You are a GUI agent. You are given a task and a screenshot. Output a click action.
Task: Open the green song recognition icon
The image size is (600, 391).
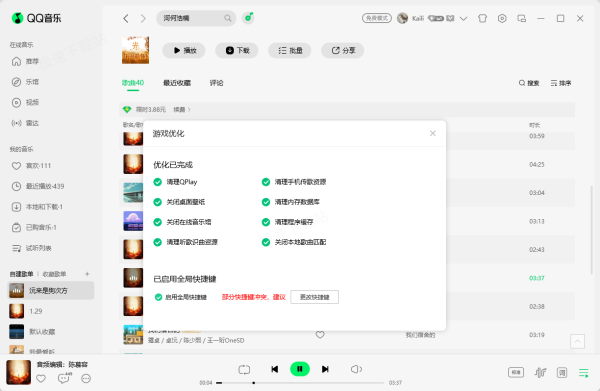[x=249, y=18]
